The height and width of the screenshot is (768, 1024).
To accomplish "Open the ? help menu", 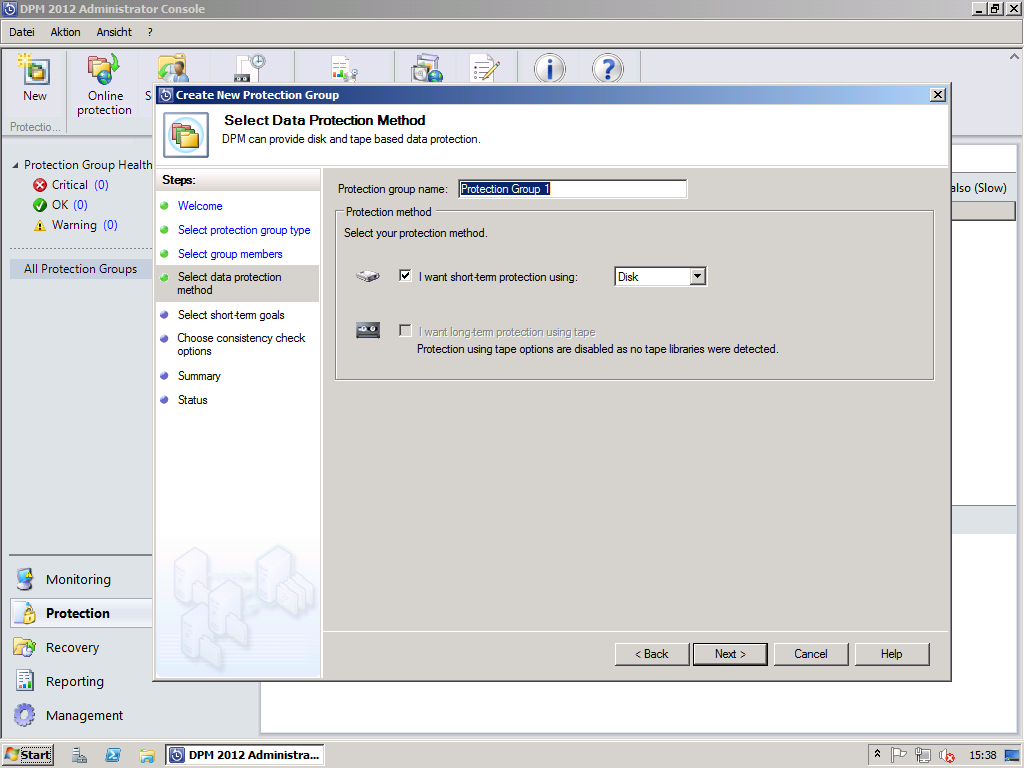I will pos(150,32).
